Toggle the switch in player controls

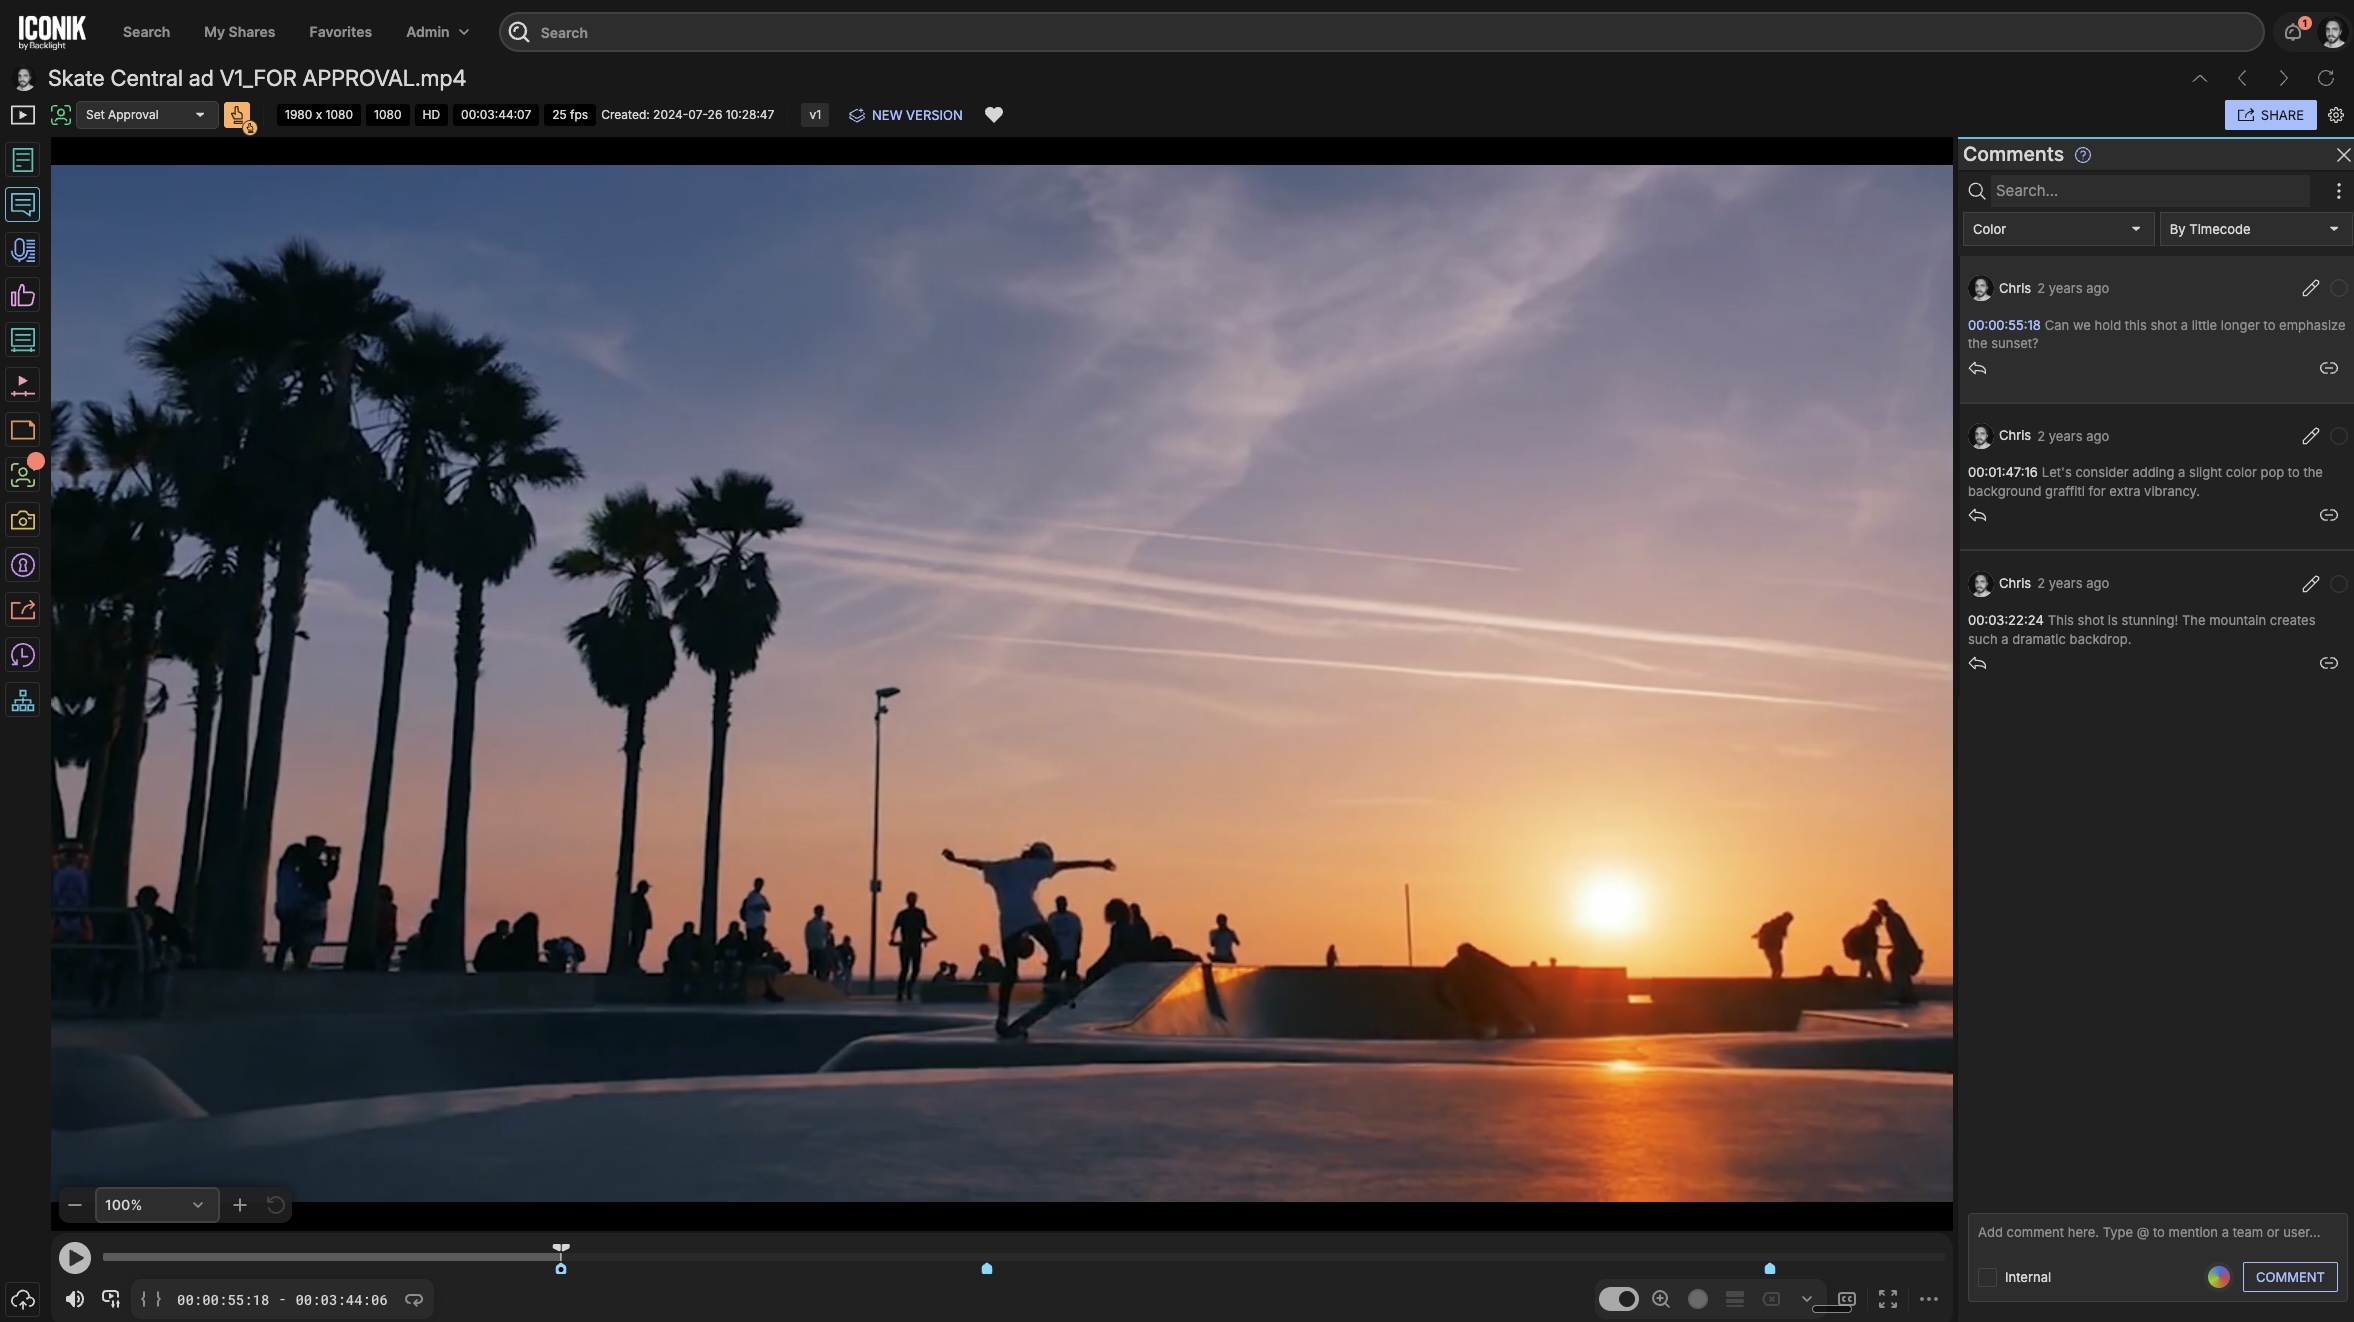1618,1299
